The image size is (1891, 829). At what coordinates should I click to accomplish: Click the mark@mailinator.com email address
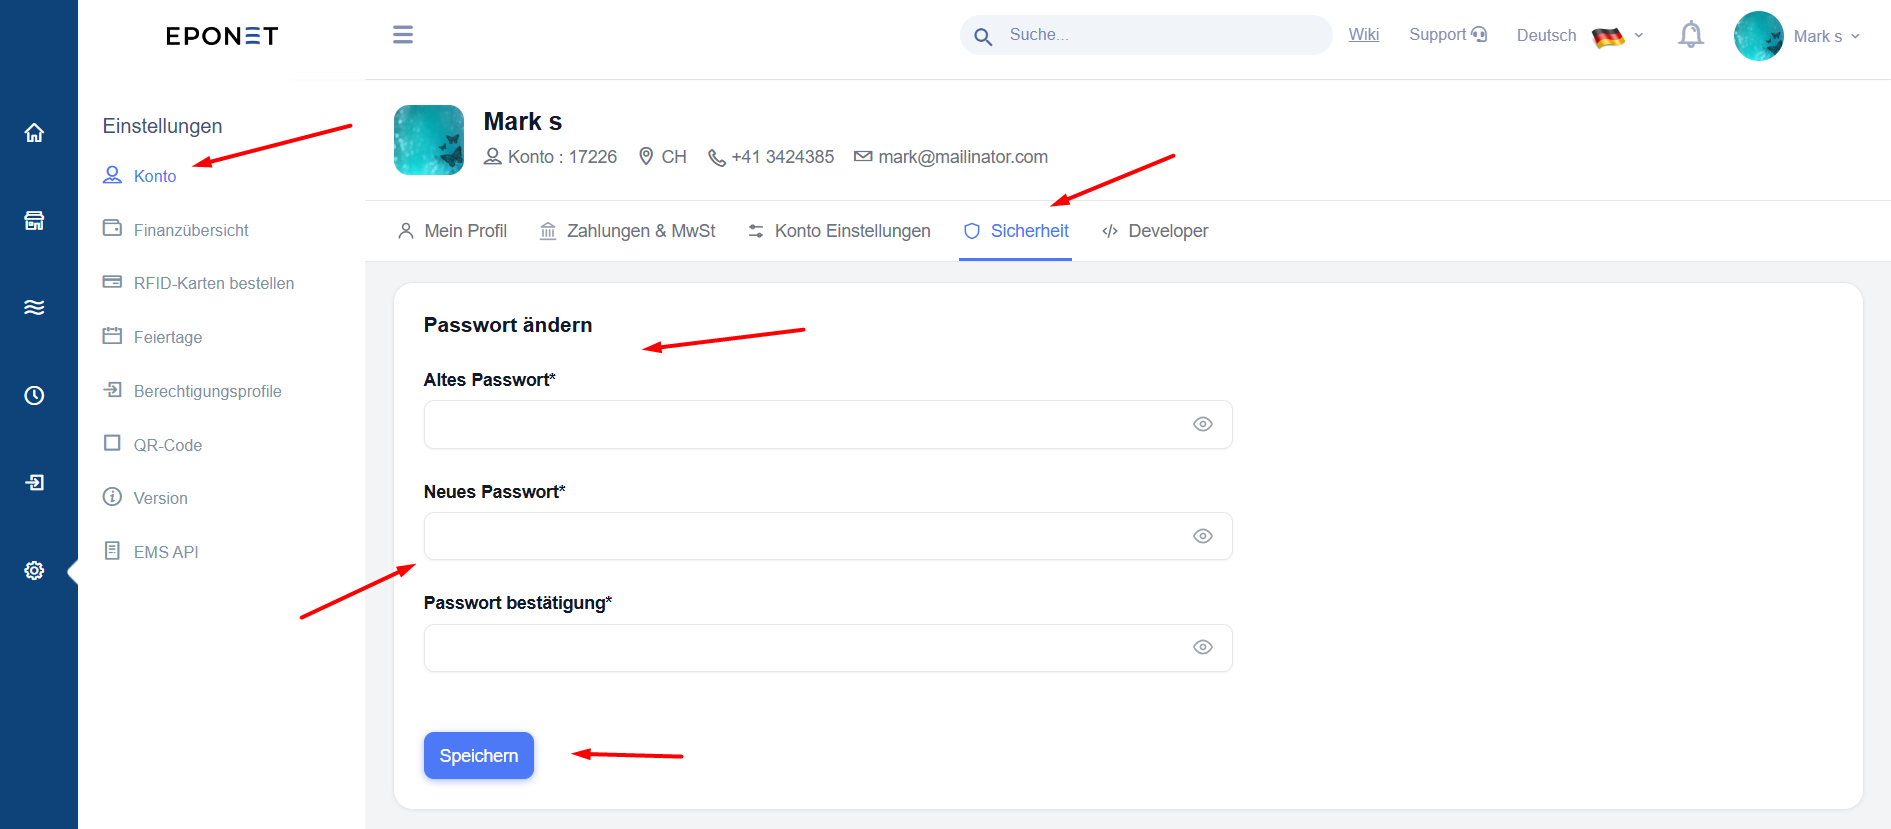tap(963, 157)
